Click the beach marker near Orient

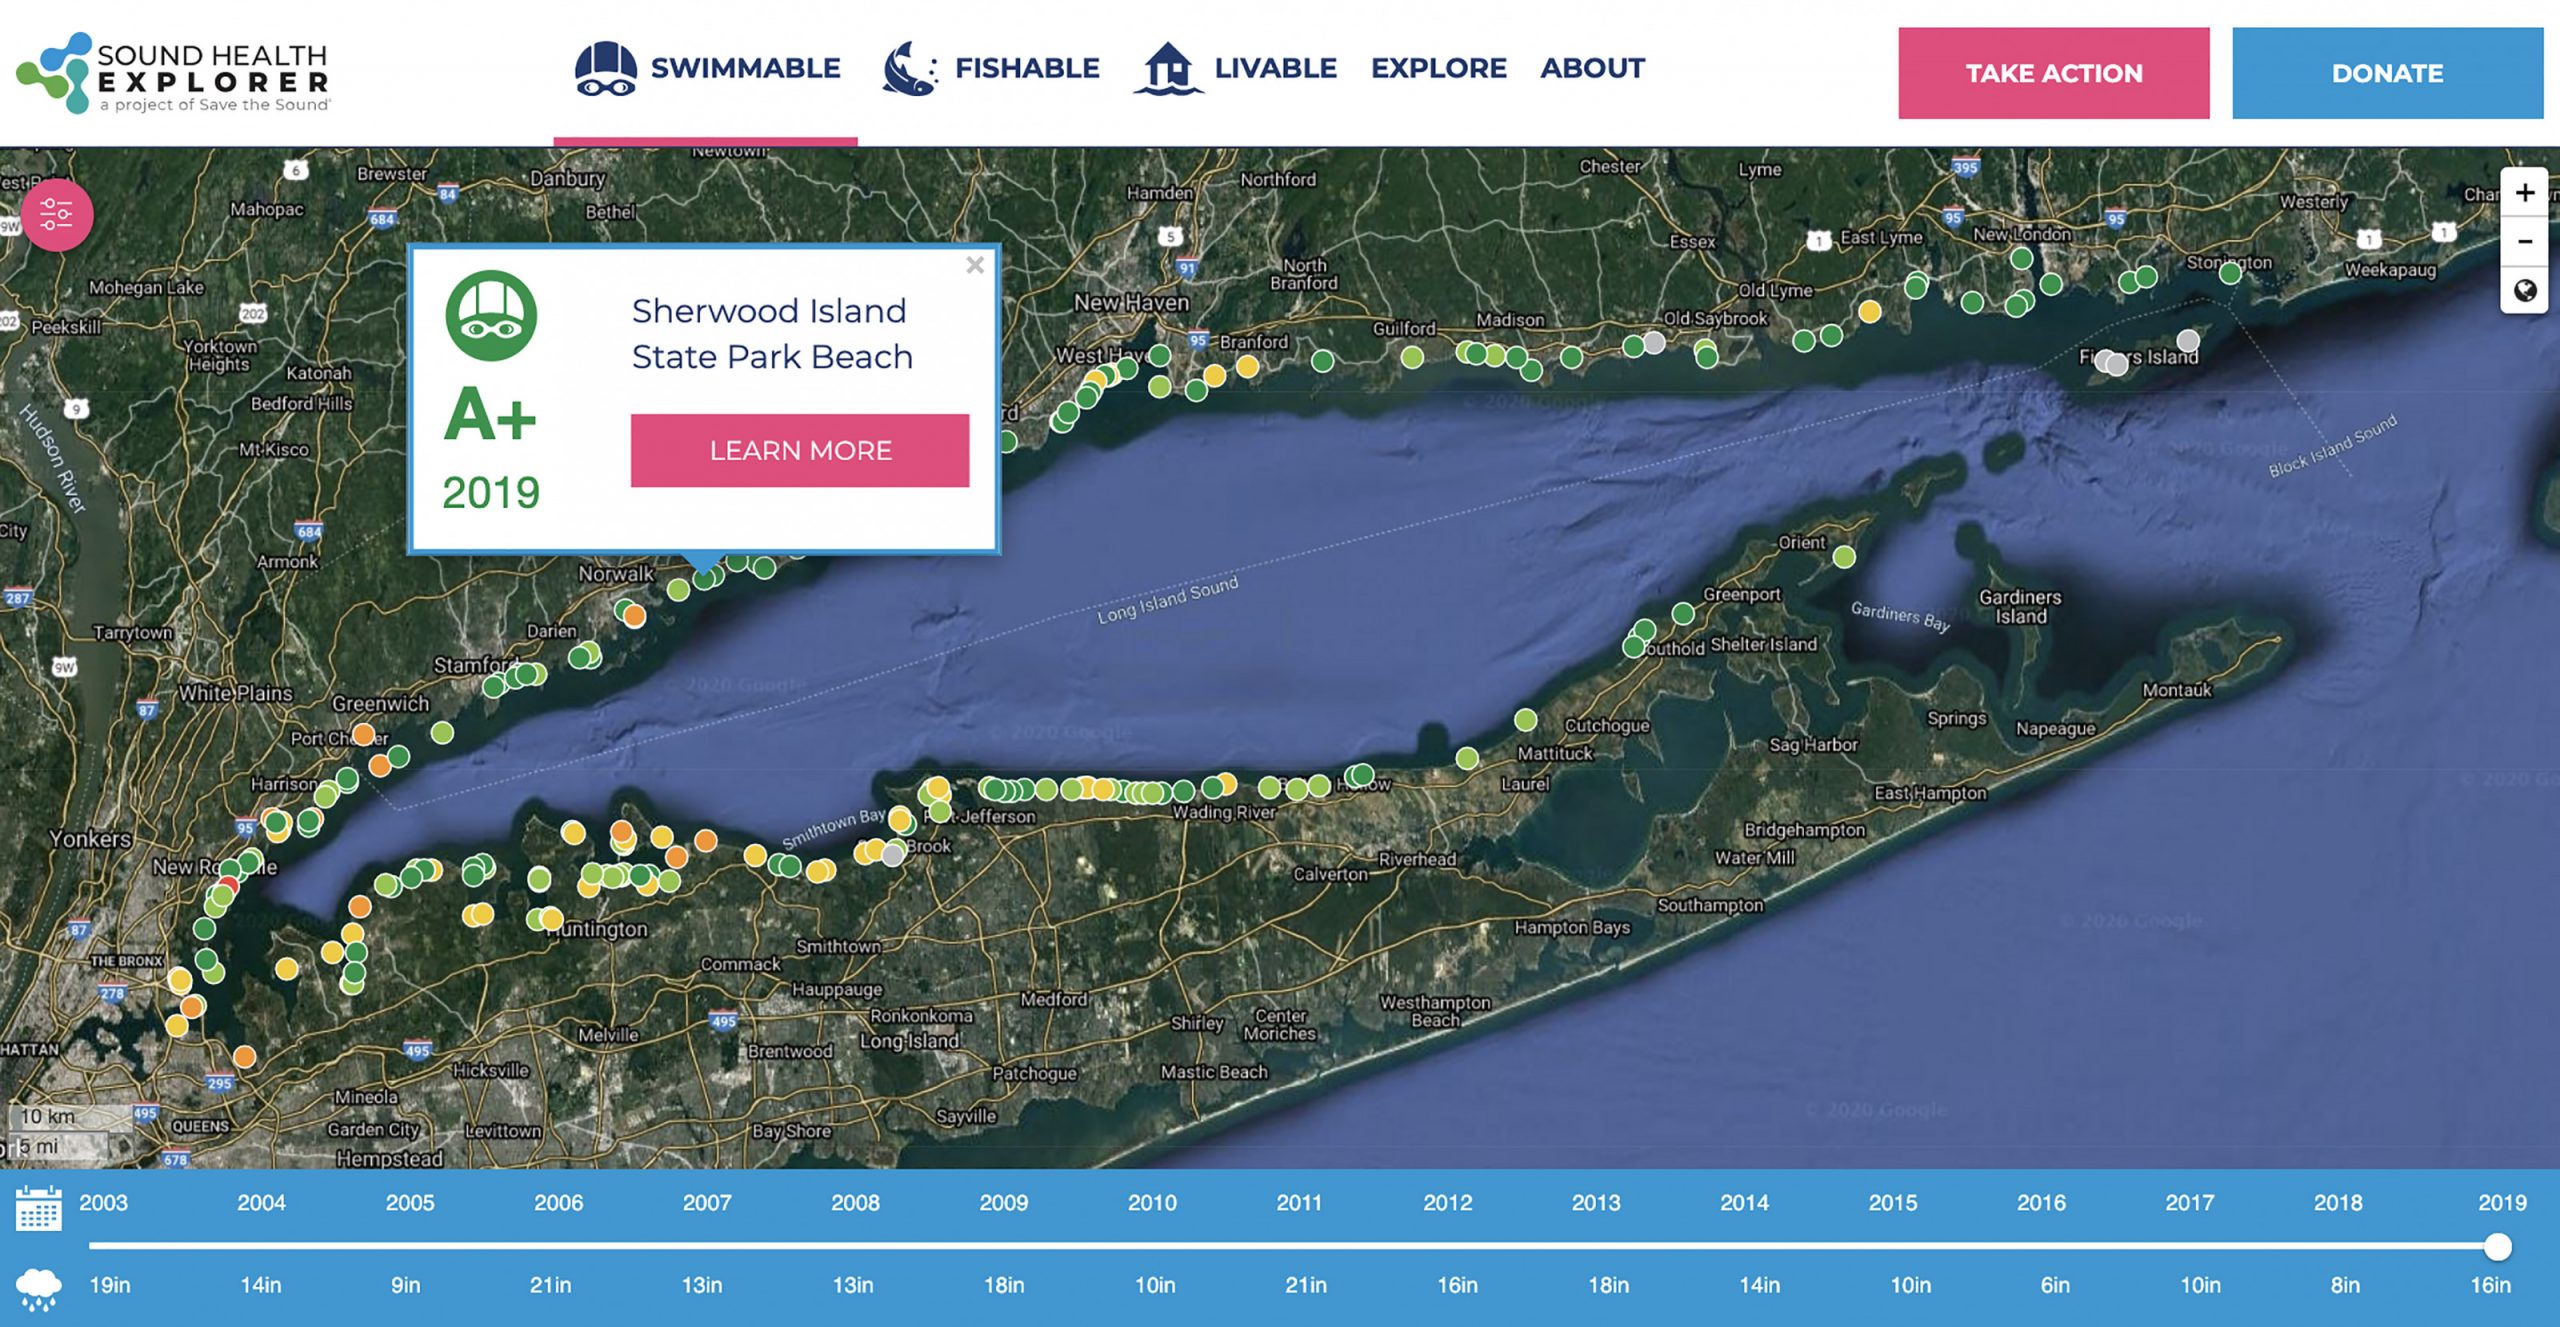click(1844, 557)
